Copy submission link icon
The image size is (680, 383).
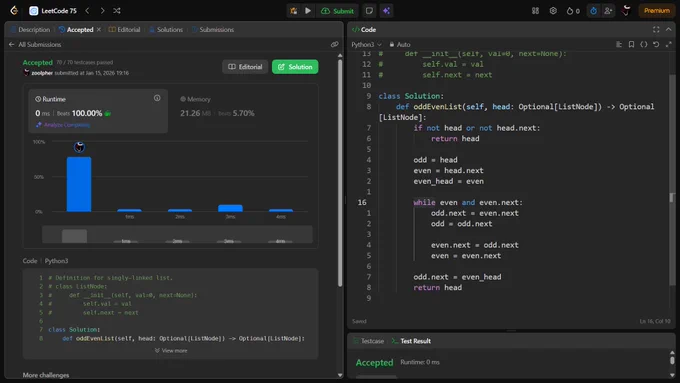pos(334,44)
